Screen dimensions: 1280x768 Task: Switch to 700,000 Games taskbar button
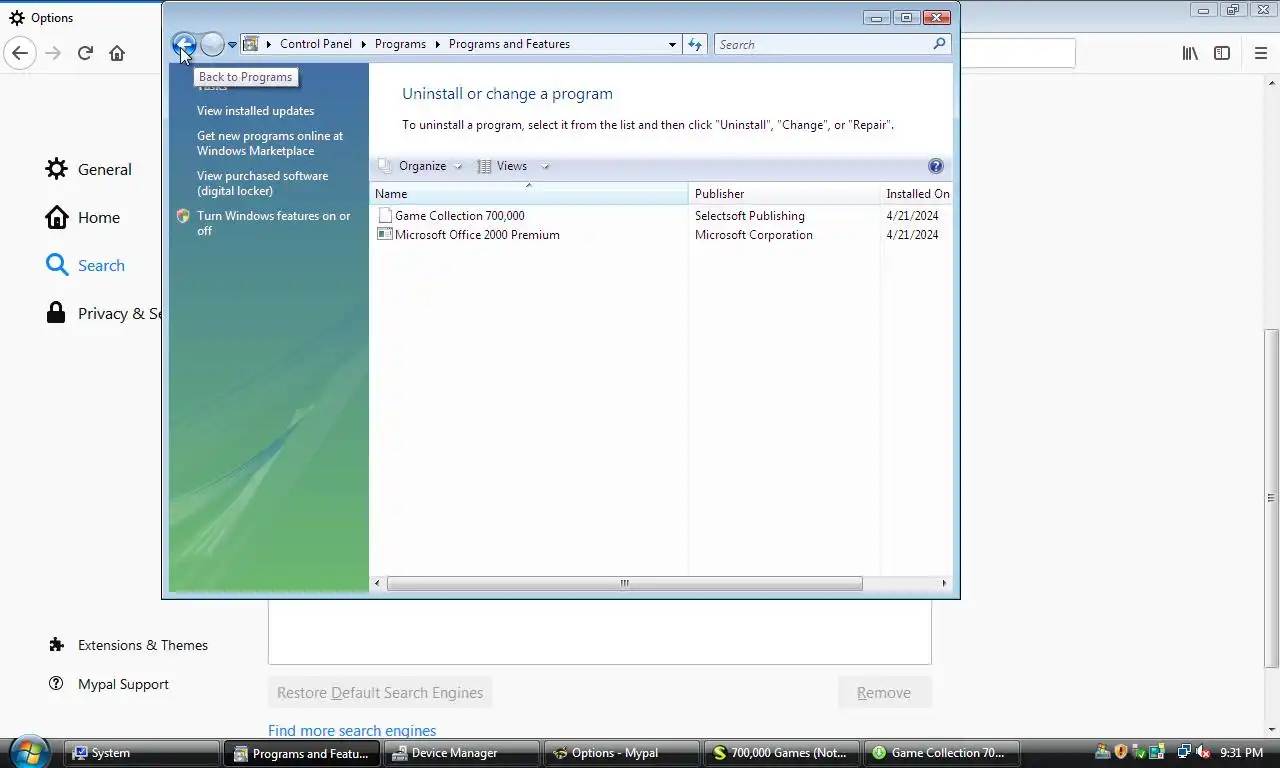(782, 753)
